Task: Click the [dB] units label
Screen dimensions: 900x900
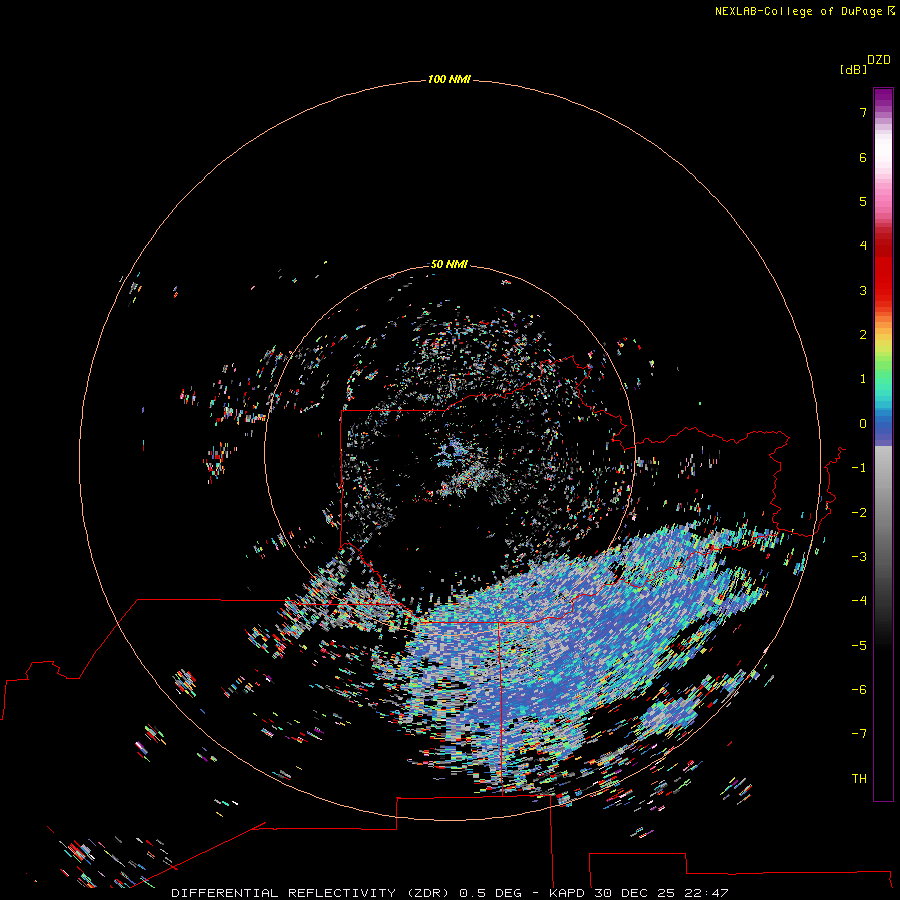Action: coord(853,69)
